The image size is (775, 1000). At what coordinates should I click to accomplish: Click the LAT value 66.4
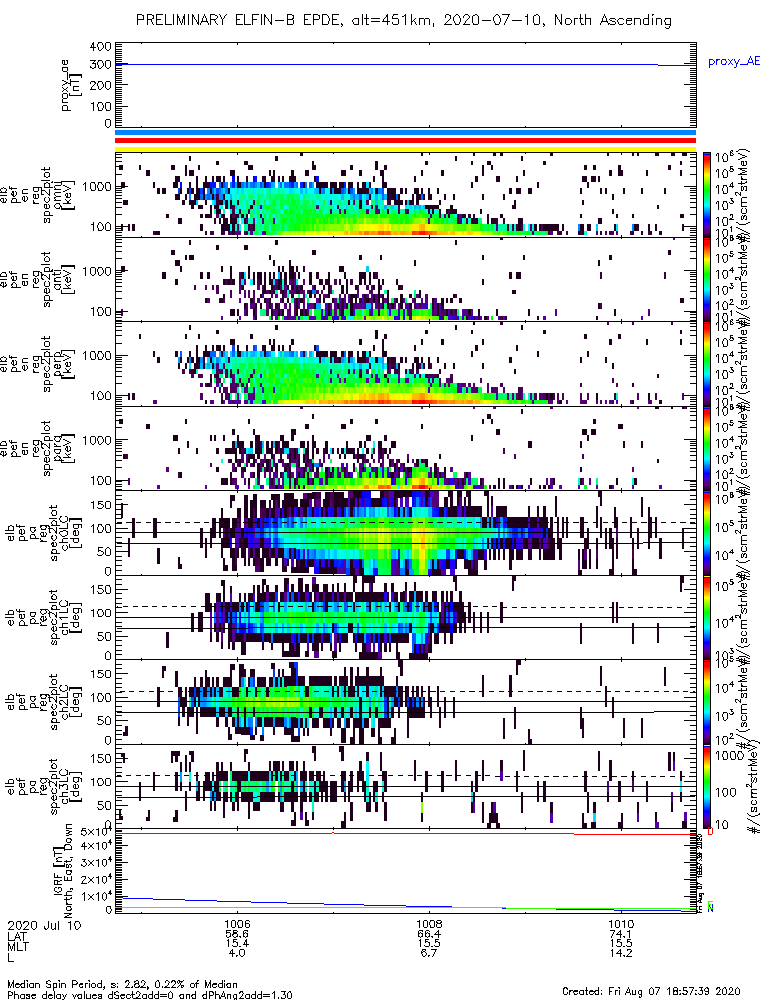429,934
